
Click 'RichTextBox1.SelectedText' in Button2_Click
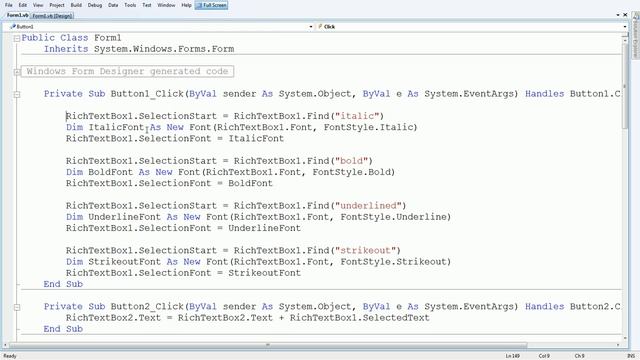(x=360, y=318)
